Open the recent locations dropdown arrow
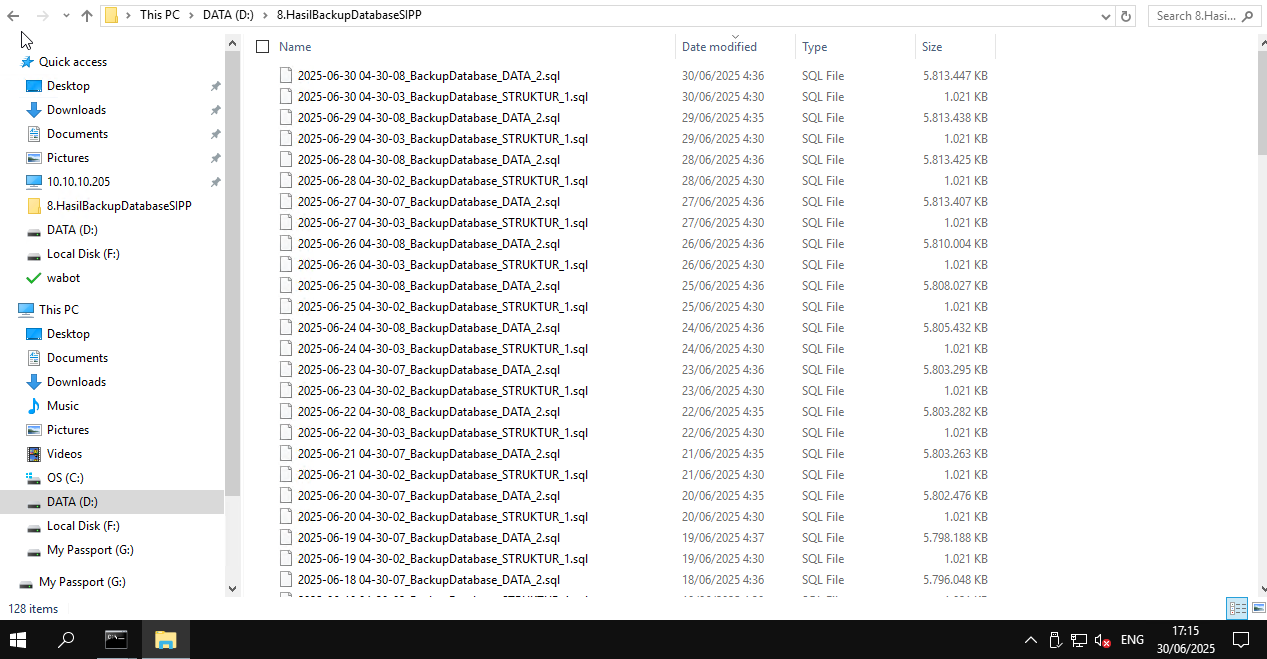 click(66, 16)
